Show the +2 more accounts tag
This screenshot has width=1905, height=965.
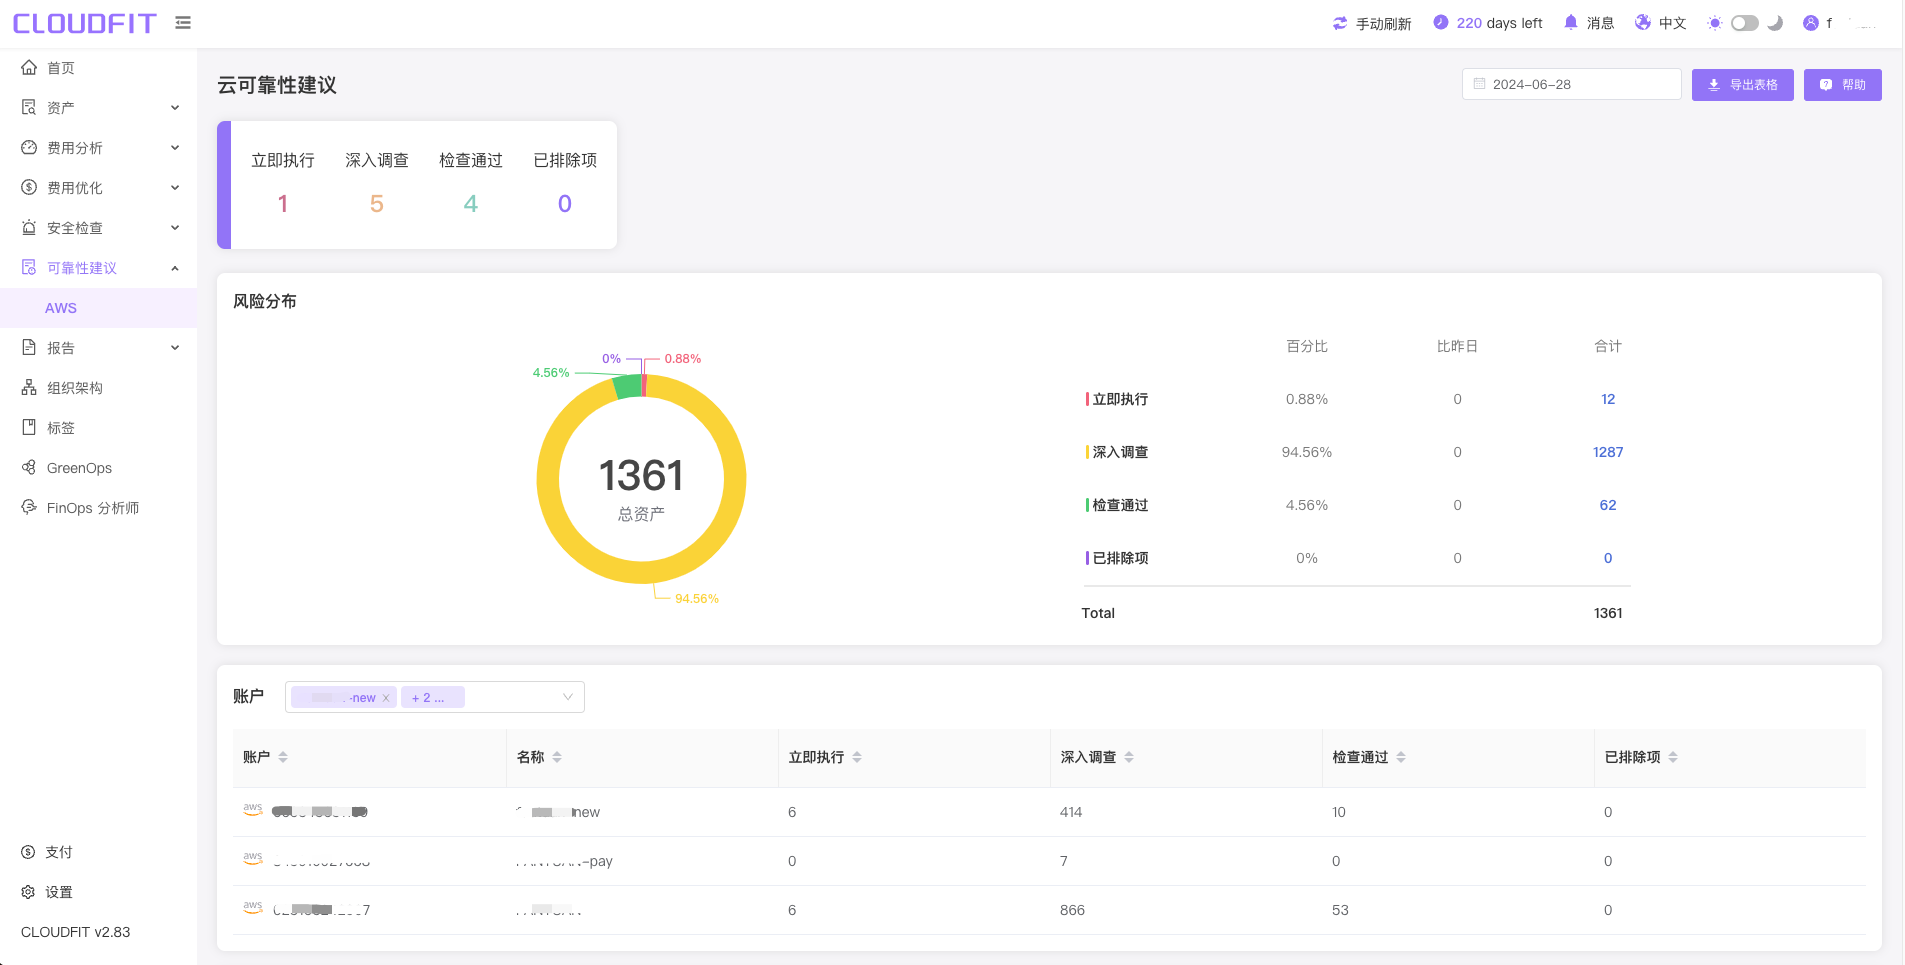click(433, 697)
